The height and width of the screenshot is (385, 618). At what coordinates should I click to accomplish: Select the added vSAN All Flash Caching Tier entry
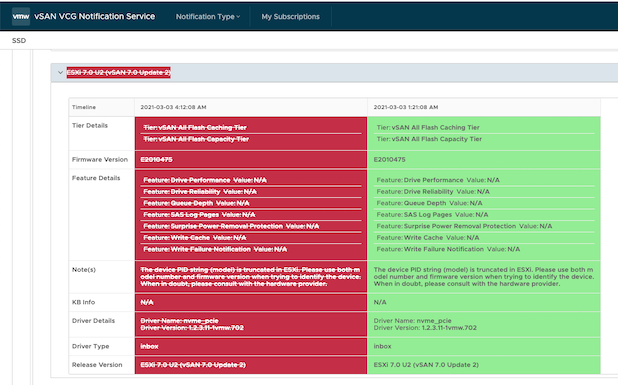click(428, 127)
